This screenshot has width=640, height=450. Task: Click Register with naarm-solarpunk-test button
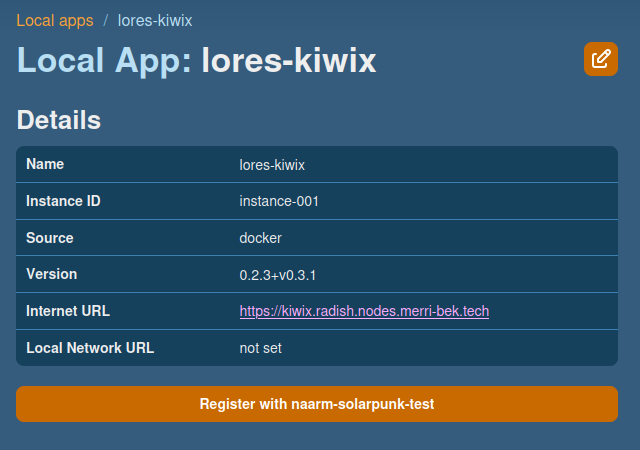317,404
